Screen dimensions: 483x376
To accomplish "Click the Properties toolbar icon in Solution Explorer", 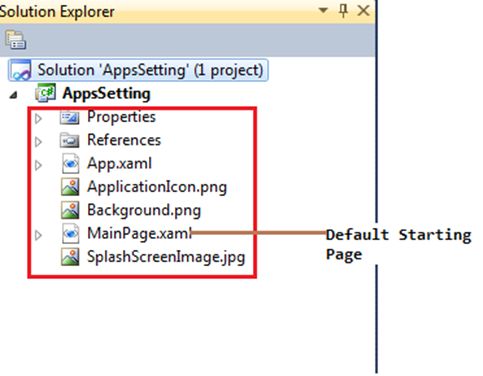I will [x=15, y=40].
